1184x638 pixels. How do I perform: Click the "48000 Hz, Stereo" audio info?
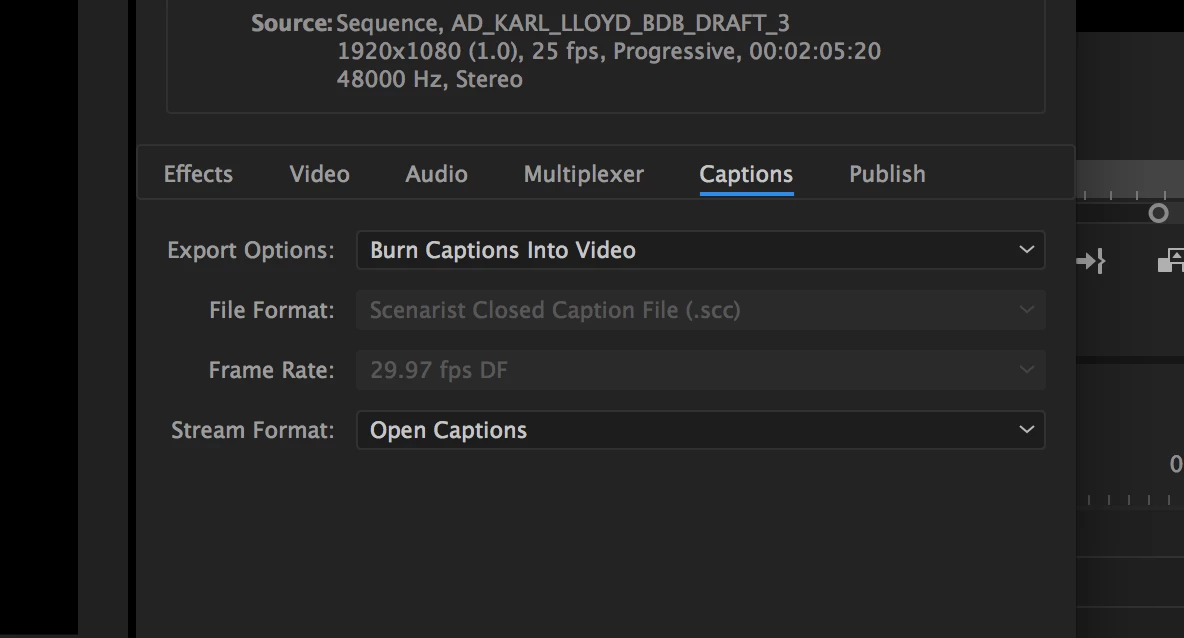(430, 79)
